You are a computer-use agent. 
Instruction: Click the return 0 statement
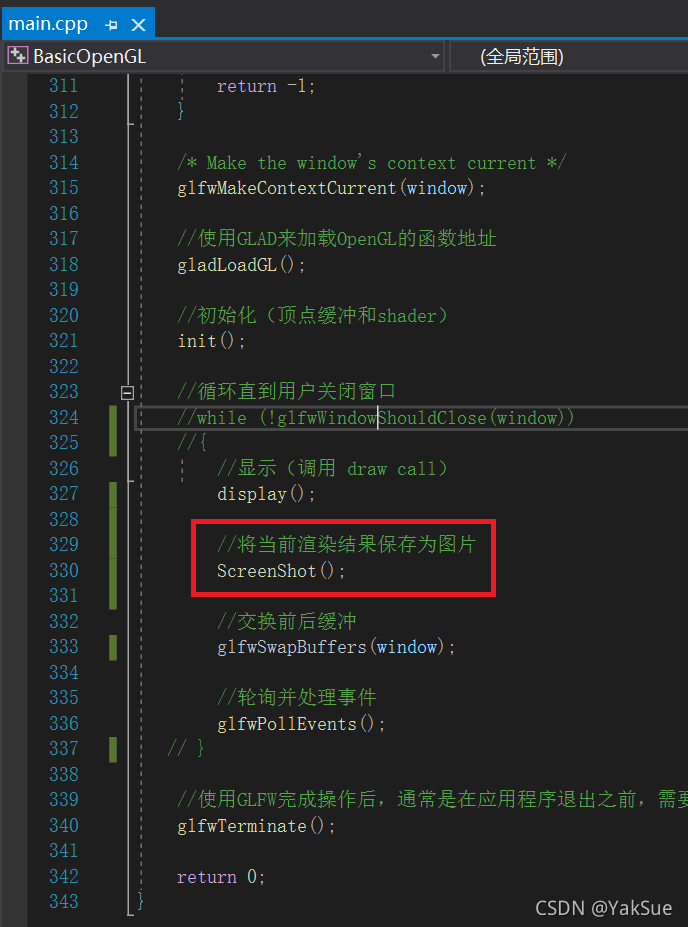pyautogui.click(x=221, y=877)
